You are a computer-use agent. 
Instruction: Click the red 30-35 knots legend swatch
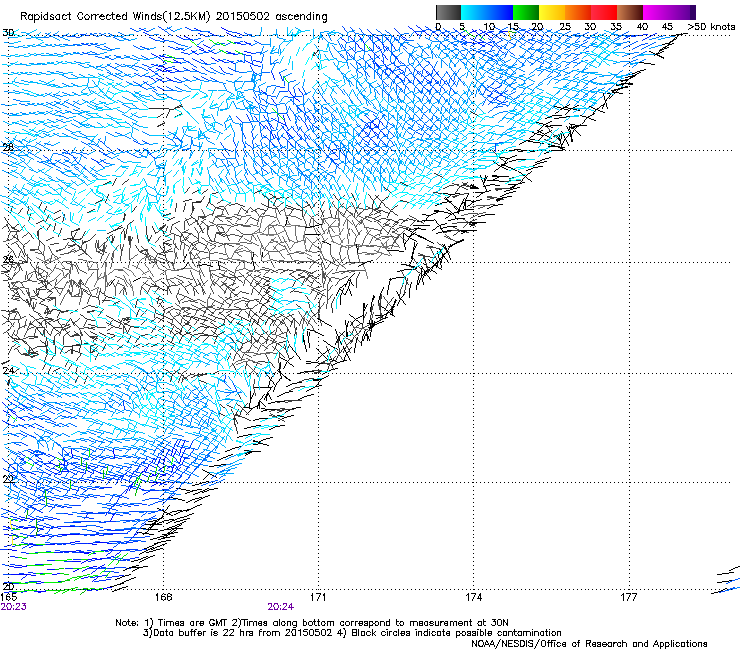tap(604, 12)
